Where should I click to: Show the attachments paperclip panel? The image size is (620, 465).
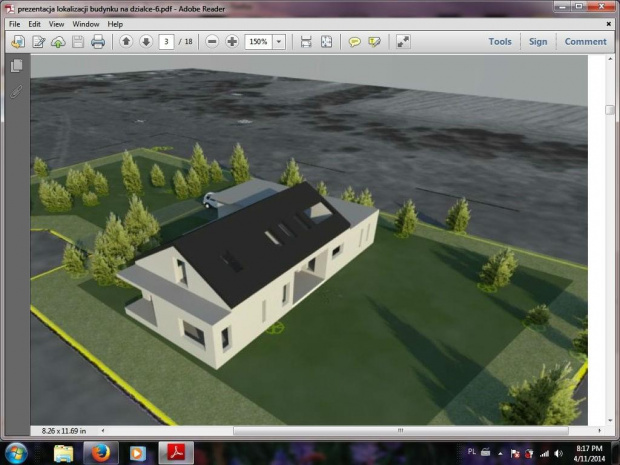point(16,91)
